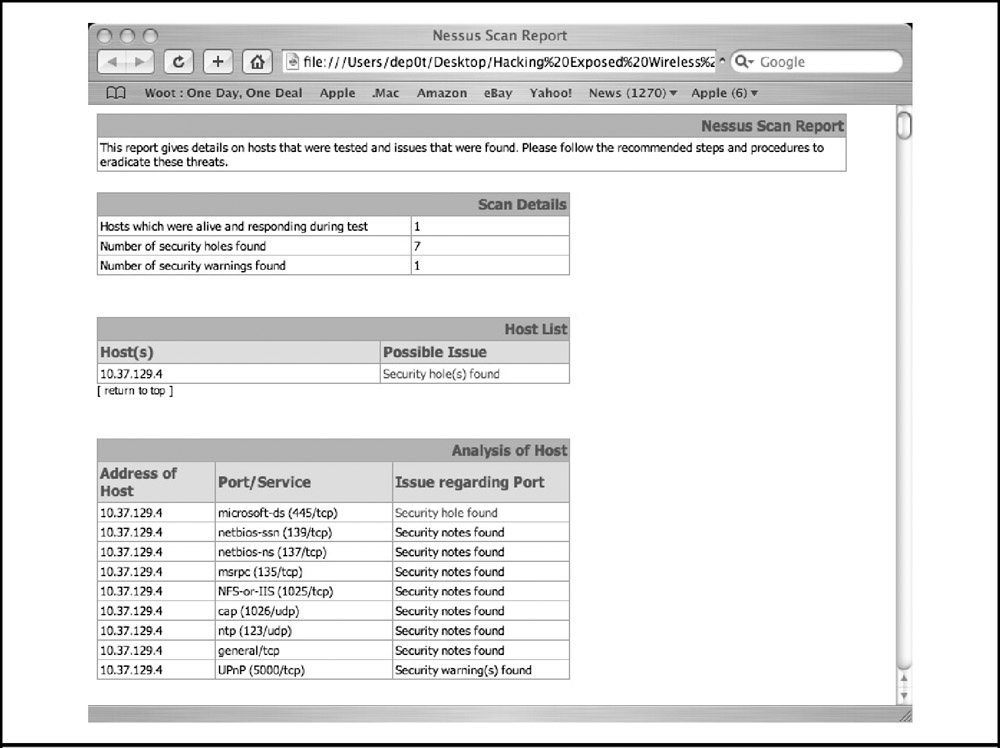Screen dimensions: 1000x748
Task: Show all bookmarks via open book icon
Action: click(115, 93)
